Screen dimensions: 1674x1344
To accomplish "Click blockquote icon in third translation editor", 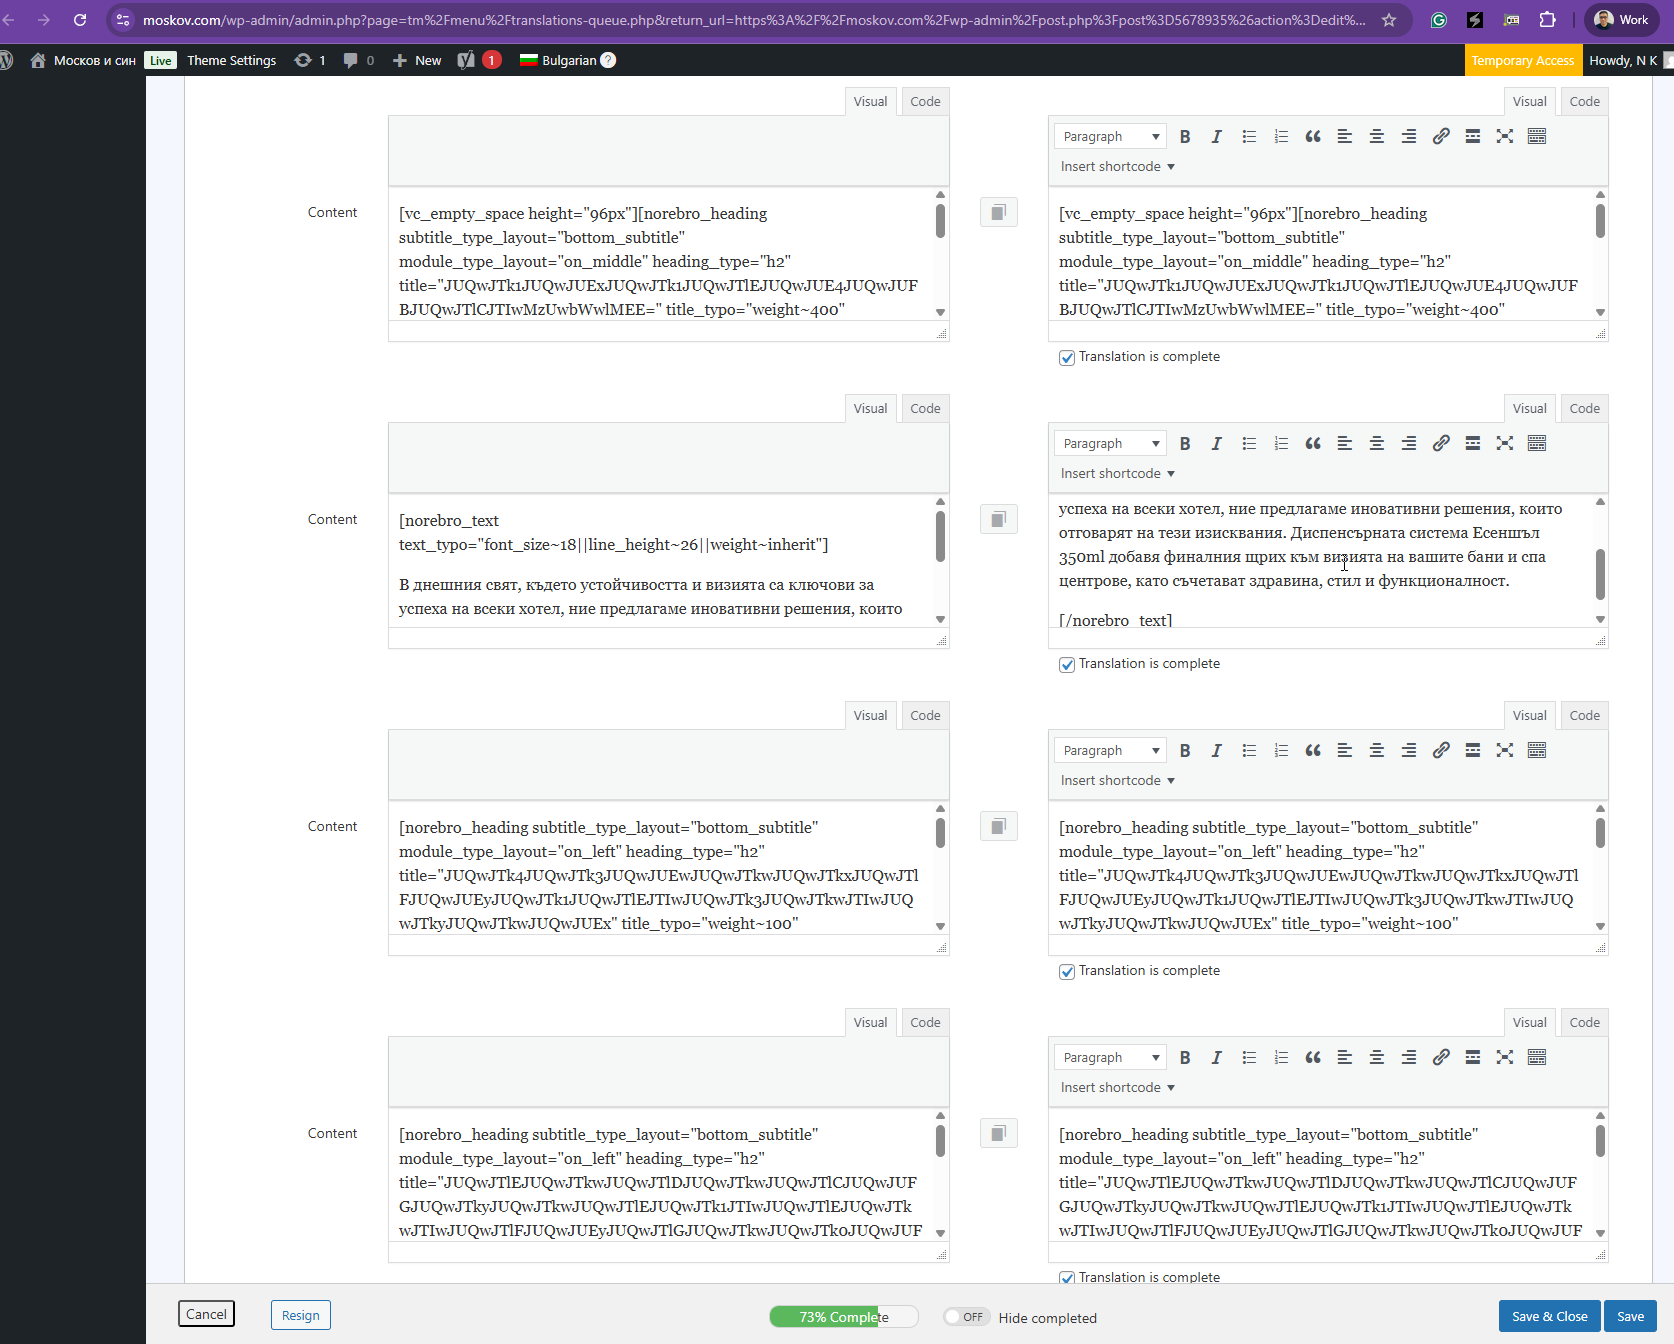I will [x=1313, y=750].
